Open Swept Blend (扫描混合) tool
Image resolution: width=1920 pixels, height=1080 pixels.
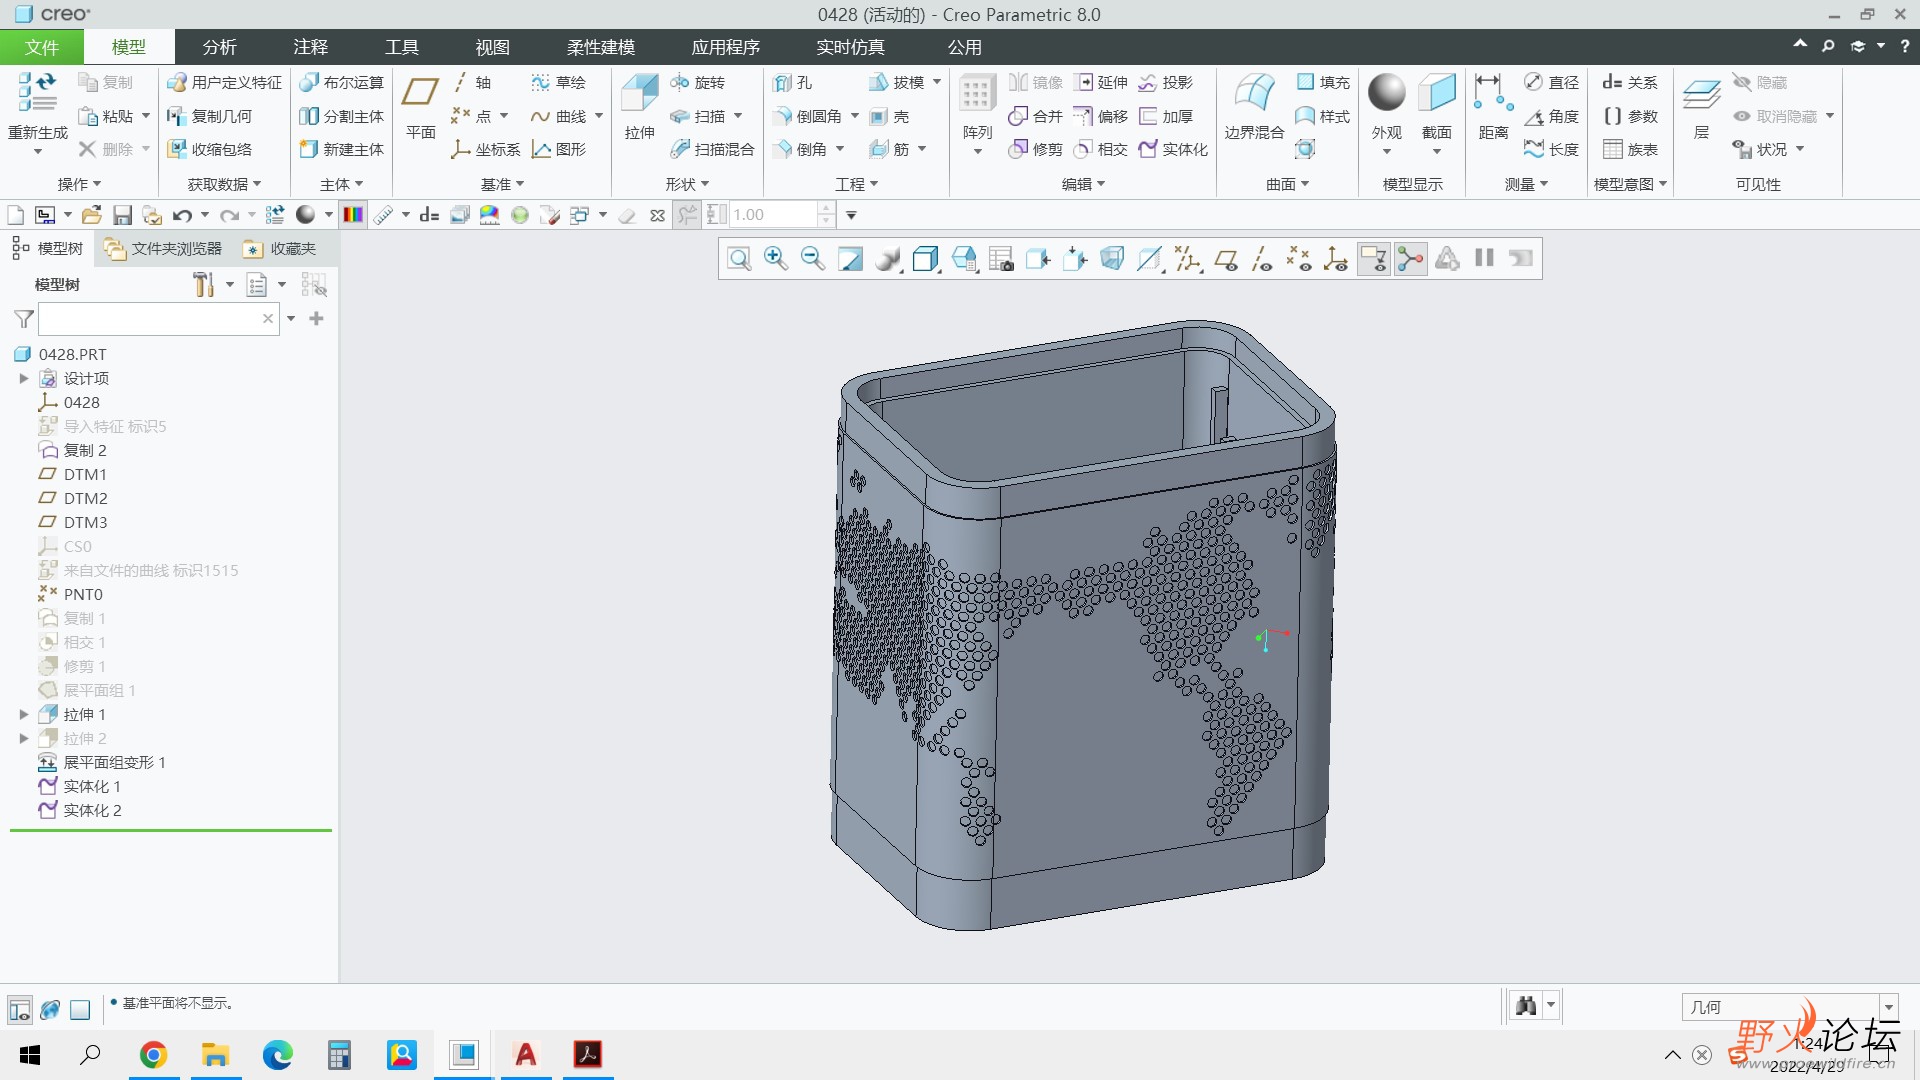712,149
